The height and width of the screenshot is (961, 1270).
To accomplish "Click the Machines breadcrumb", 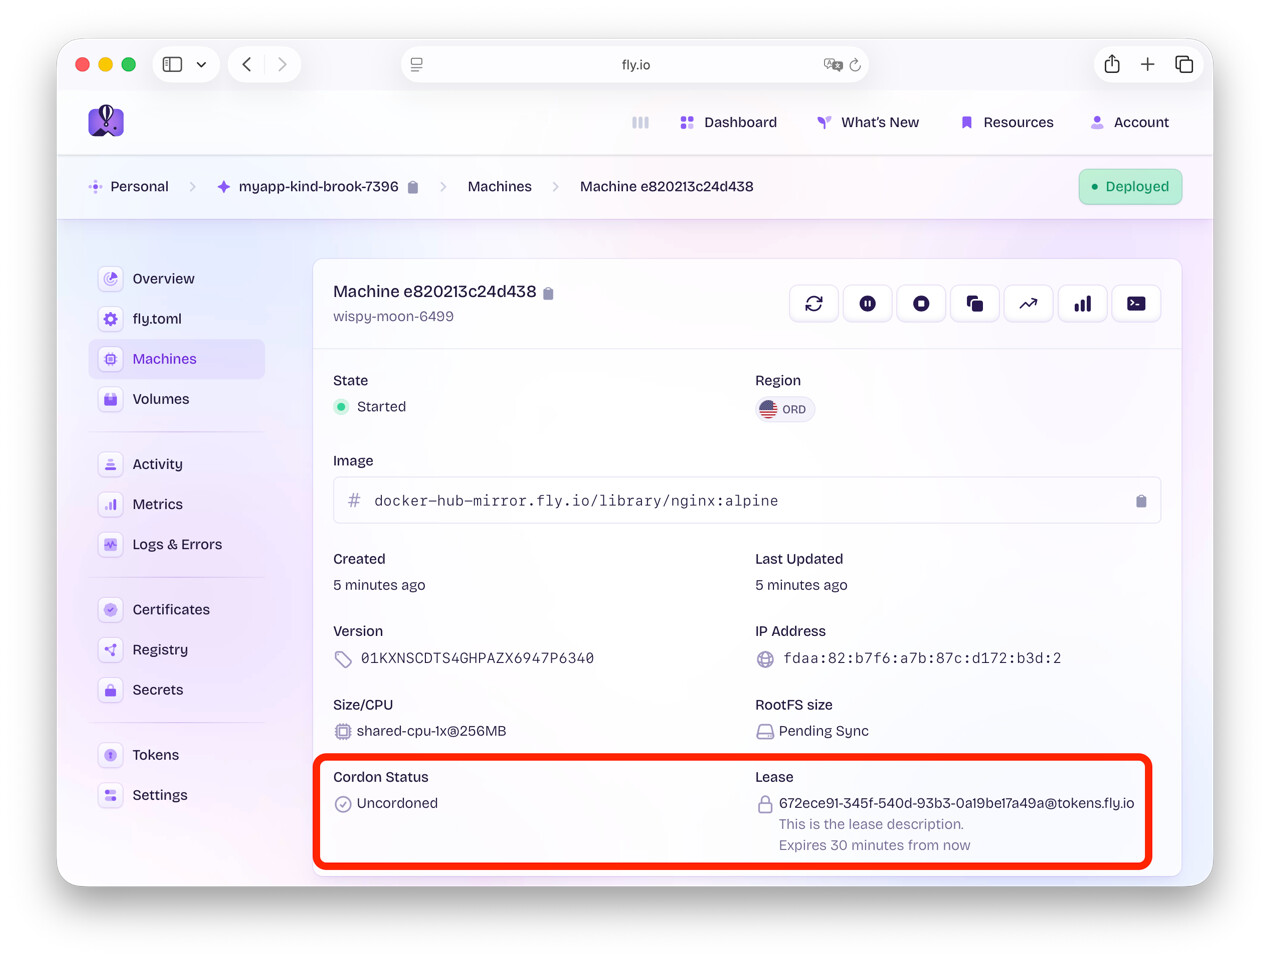I will [499, 187].
